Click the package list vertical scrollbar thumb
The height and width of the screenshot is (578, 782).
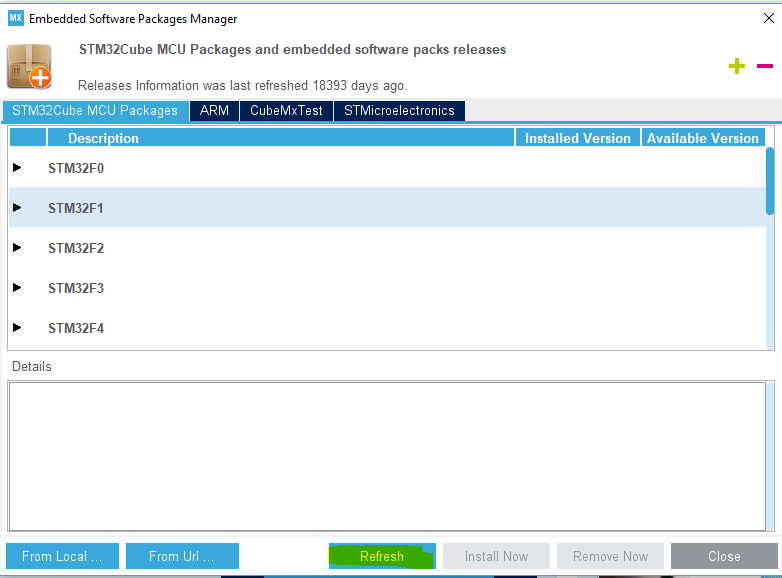[x=770, y=181]
